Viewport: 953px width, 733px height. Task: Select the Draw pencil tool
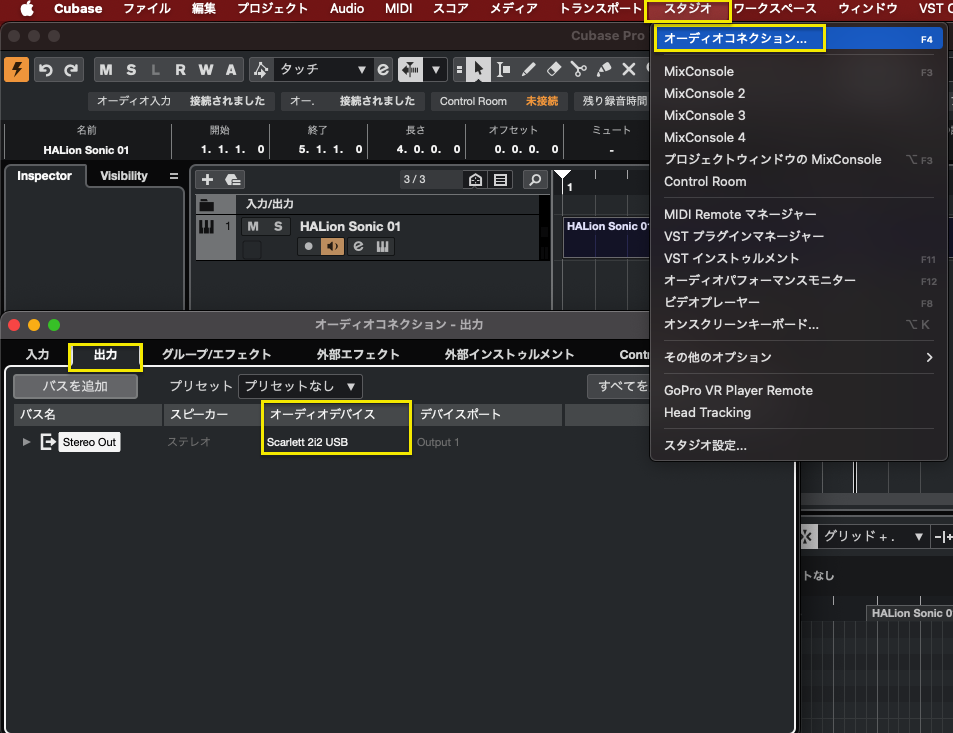pyautogui.click(x=529, y=69)
